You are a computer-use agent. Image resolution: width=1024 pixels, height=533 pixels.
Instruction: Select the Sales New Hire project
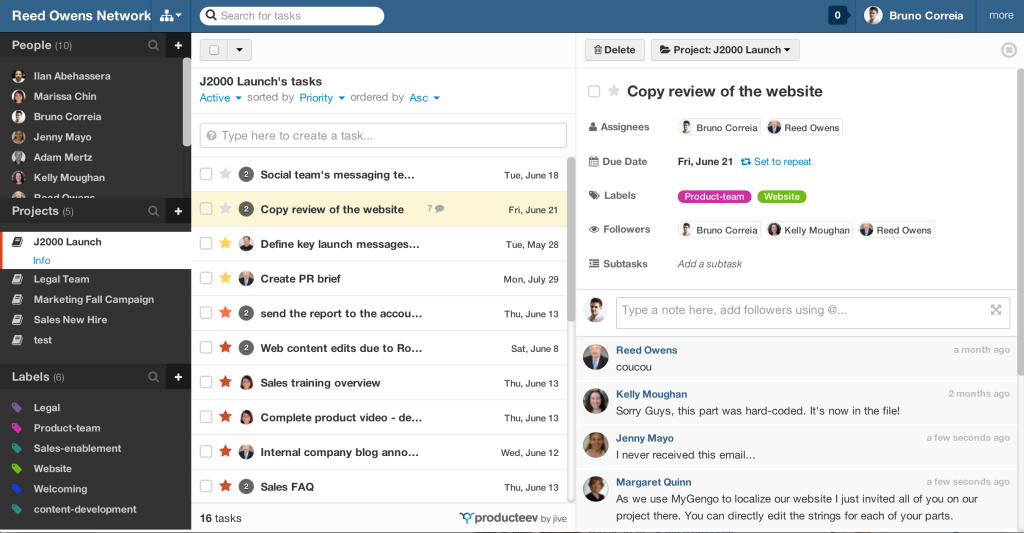coord(70,319)
